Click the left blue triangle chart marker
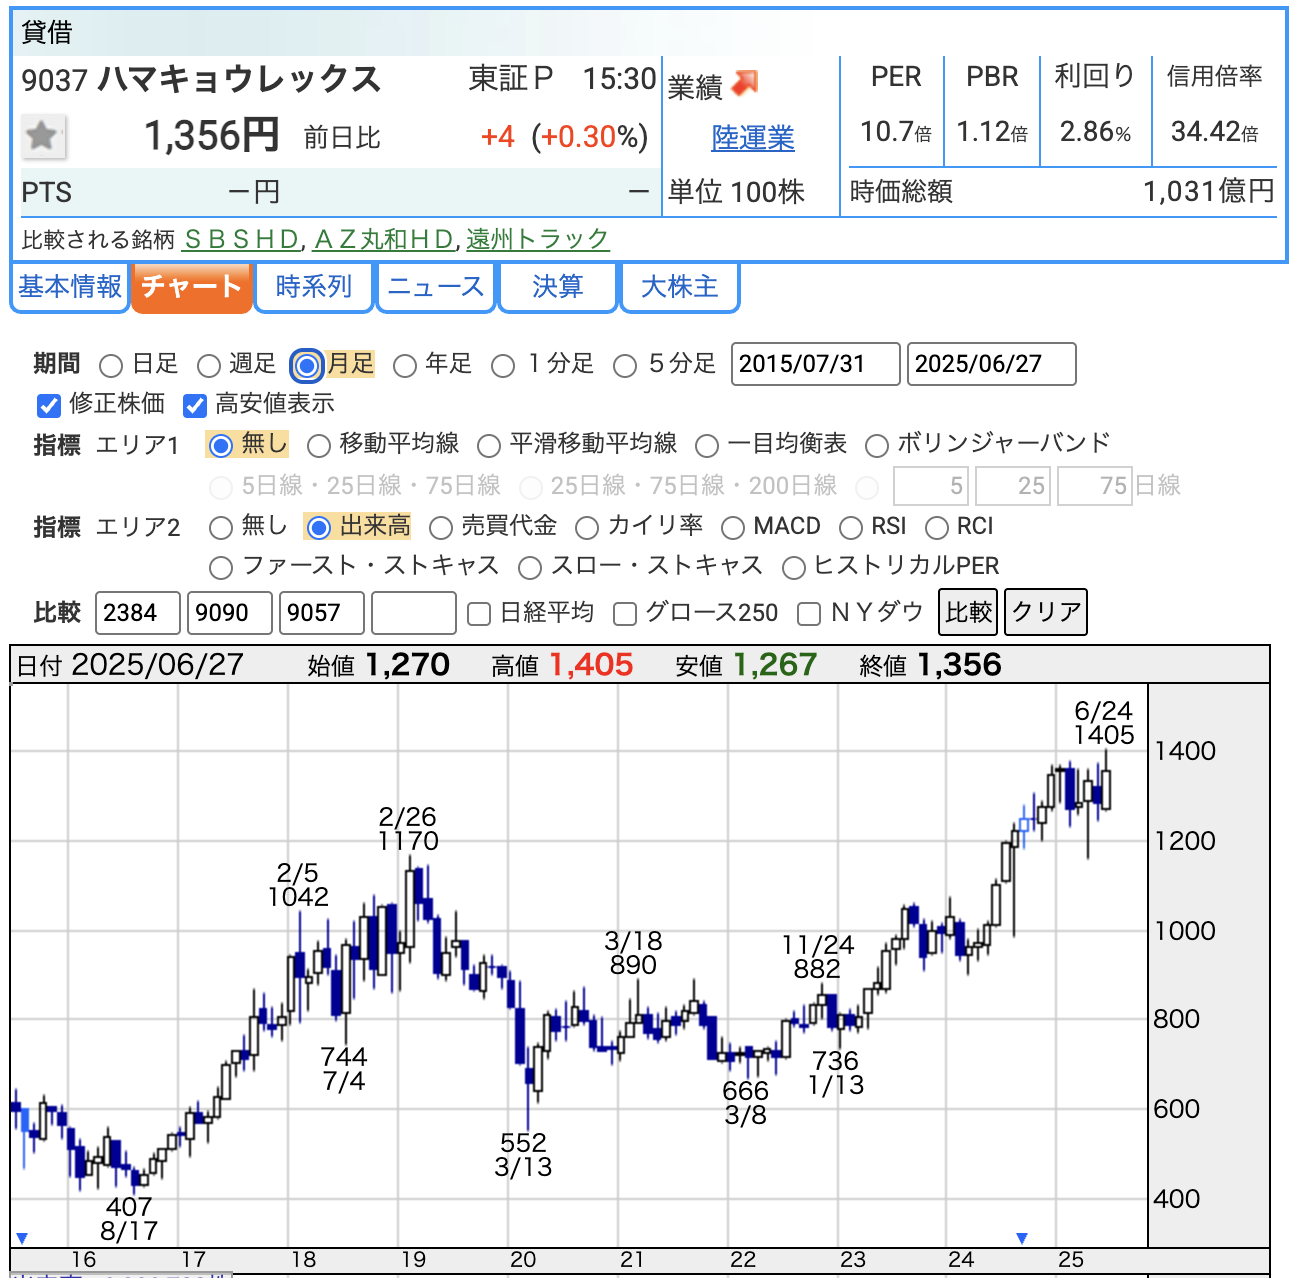The width and height of the screenshot is (1302, 1278). point(22,1238)
